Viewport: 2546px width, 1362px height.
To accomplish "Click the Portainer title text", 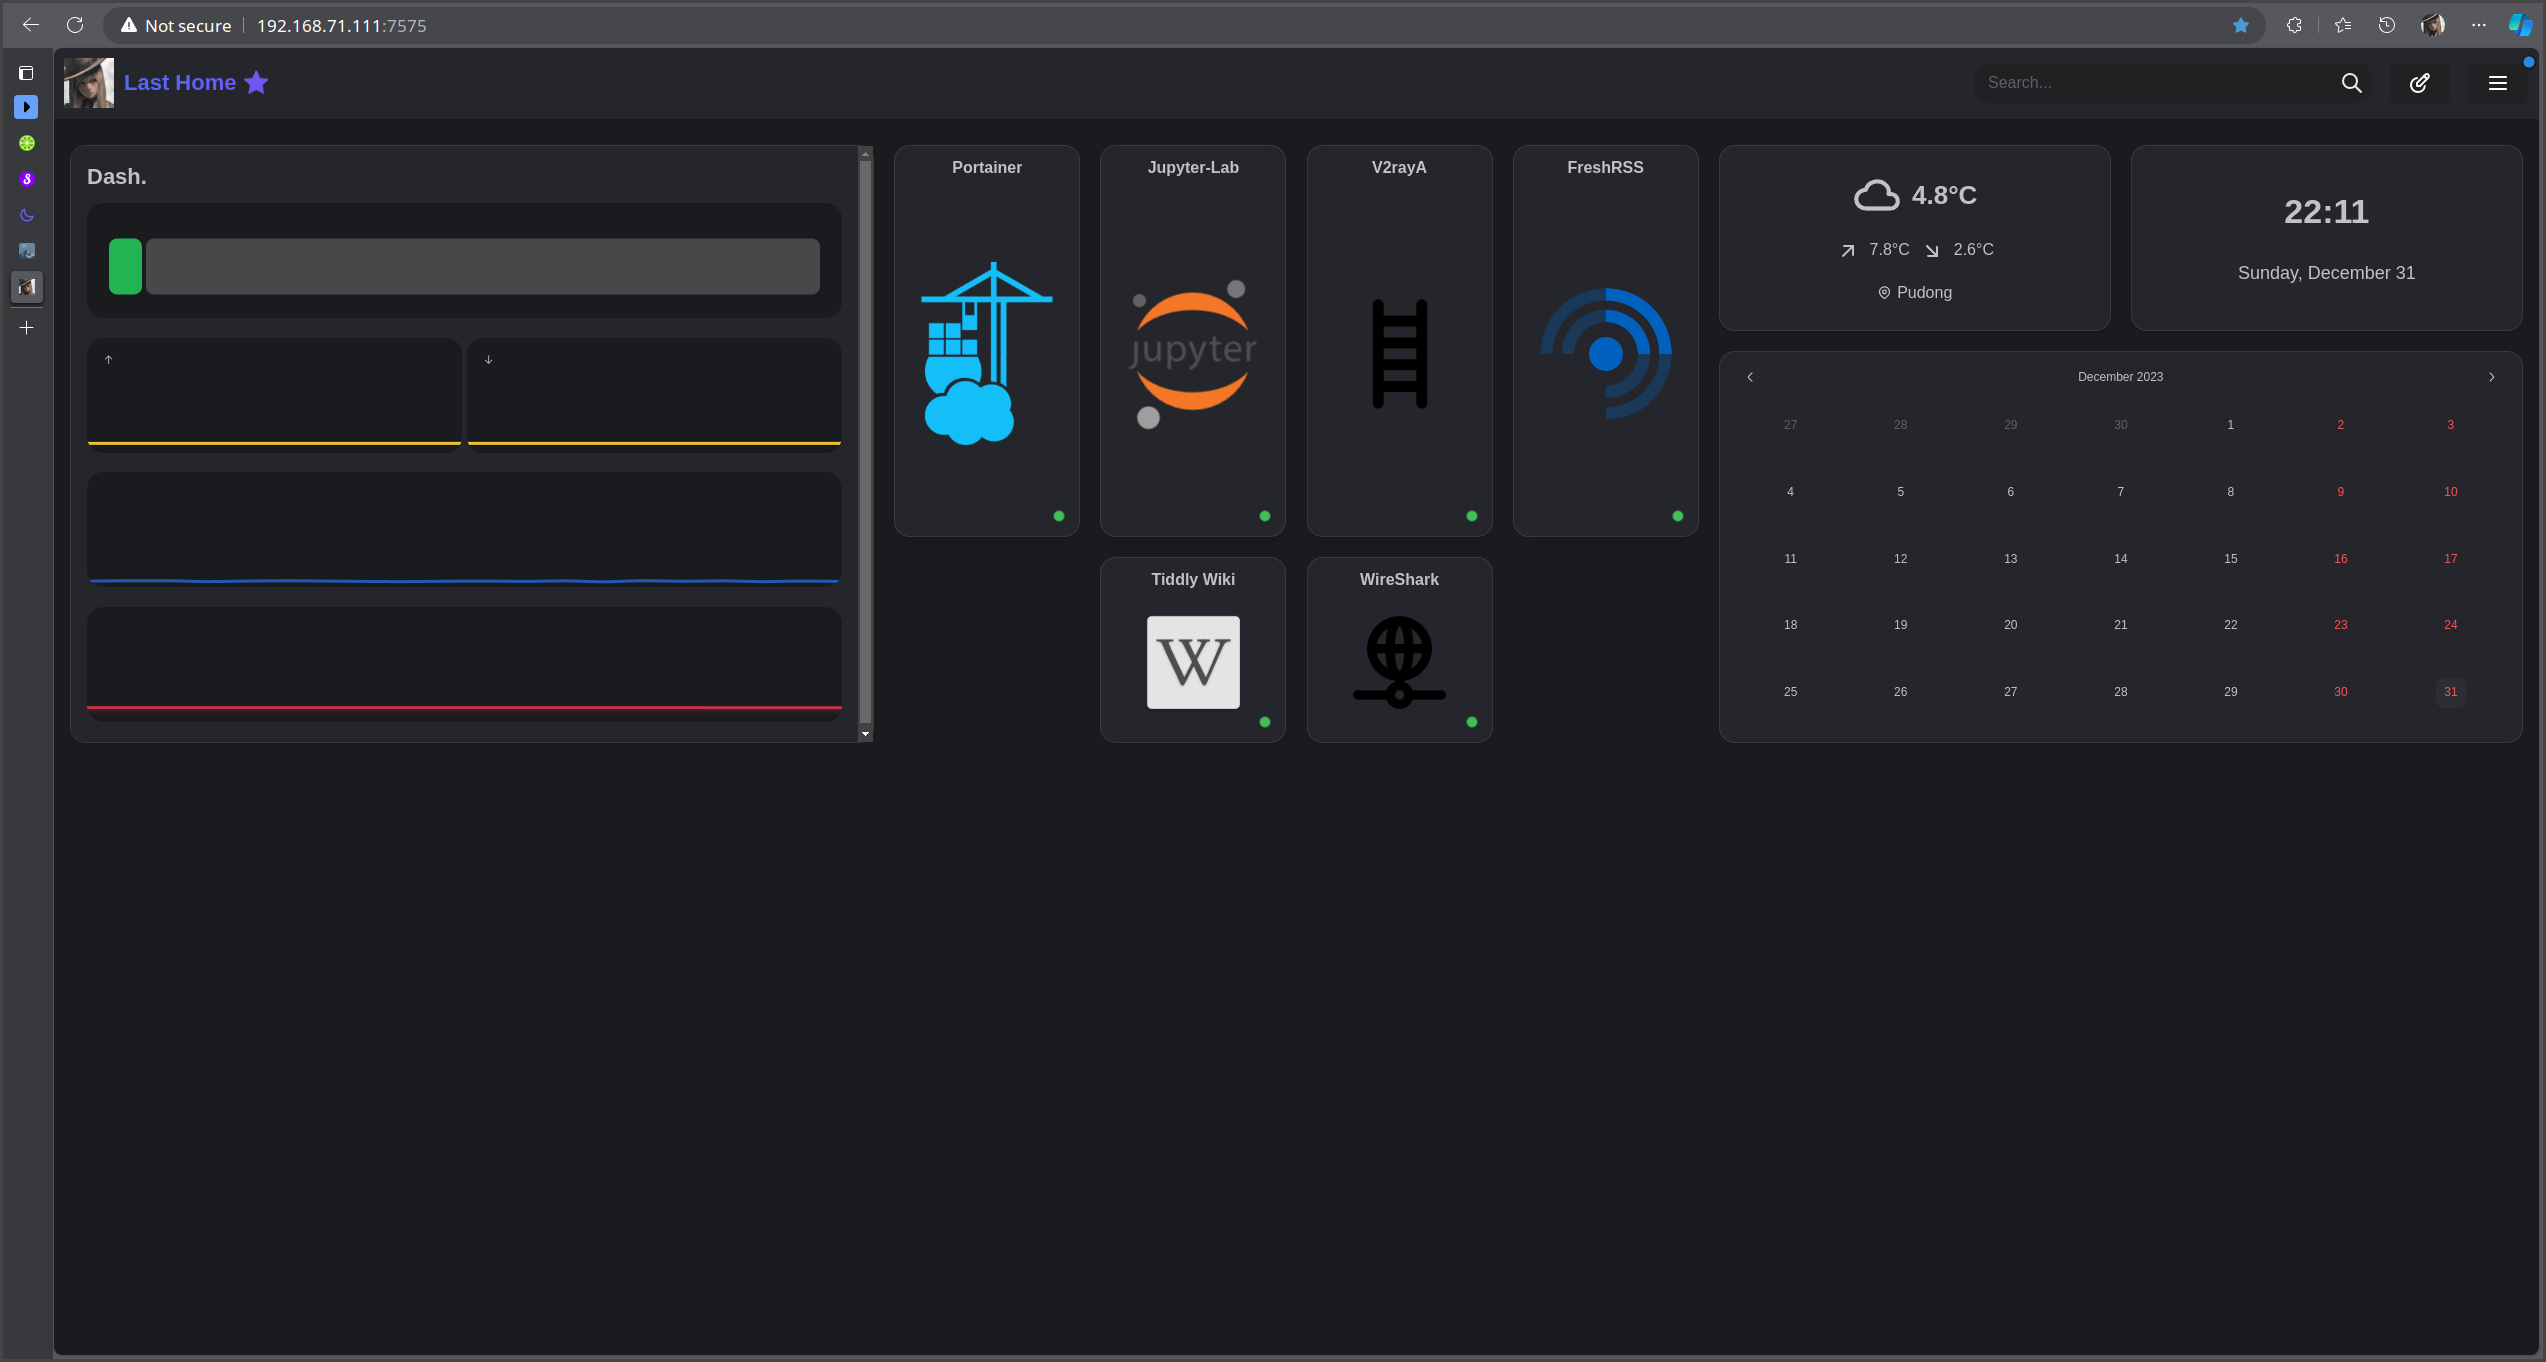I will point(986,168).
